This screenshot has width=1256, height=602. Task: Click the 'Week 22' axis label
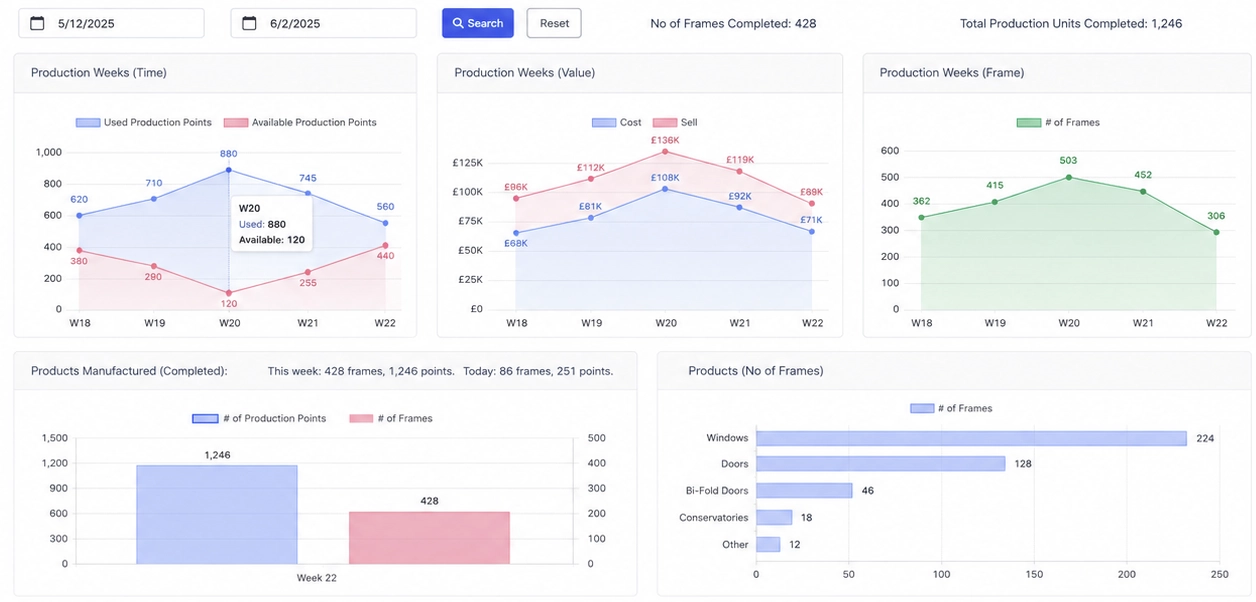click(x=316, y=578)
